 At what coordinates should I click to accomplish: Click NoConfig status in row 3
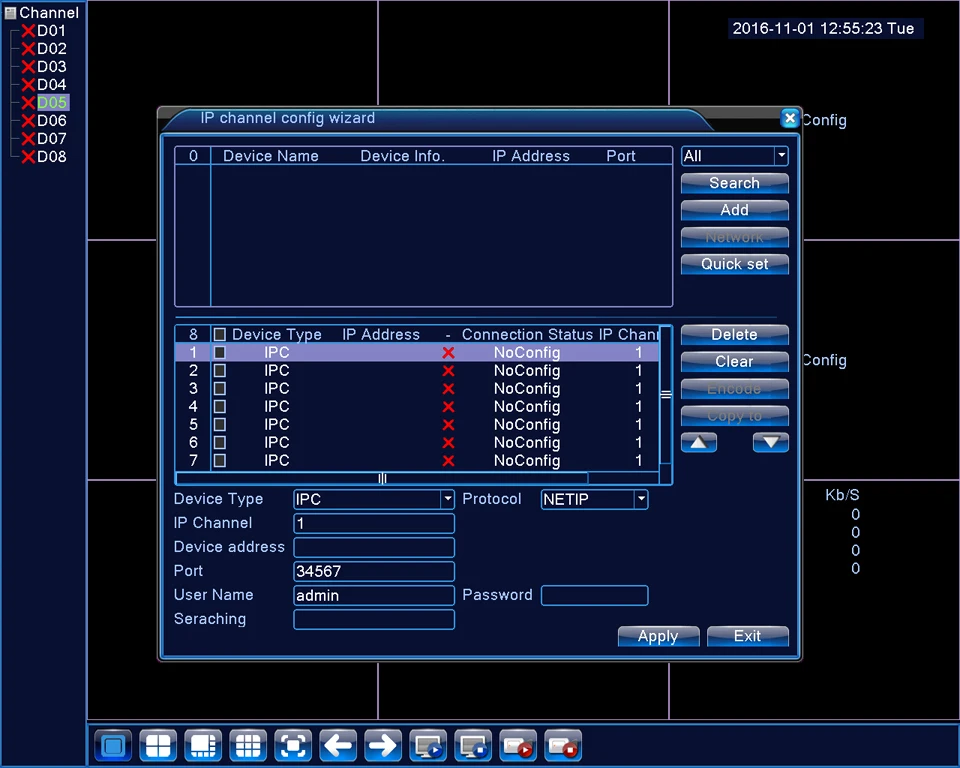[x=527, y=388]
